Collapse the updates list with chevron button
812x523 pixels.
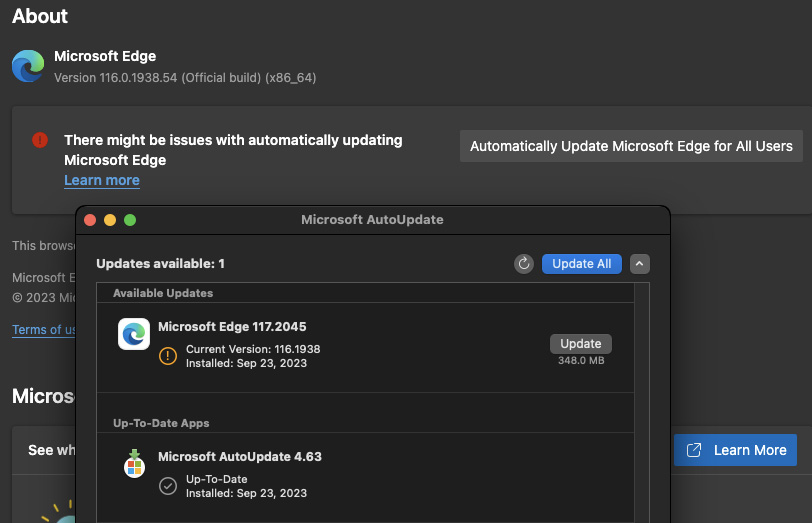(641, 264)
